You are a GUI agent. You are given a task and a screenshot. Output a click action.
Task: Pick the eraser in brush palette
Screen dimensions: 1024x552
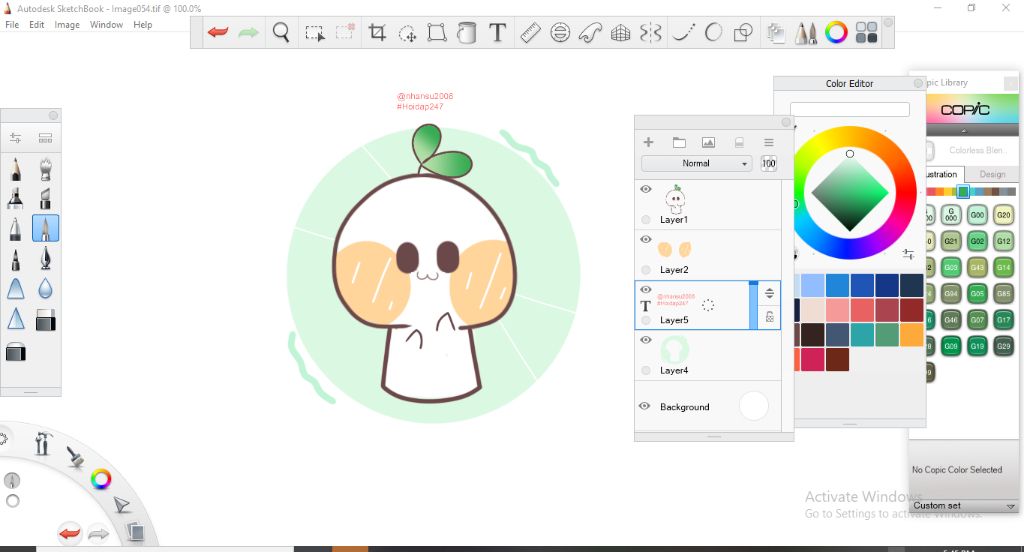[x=45, y=320]
